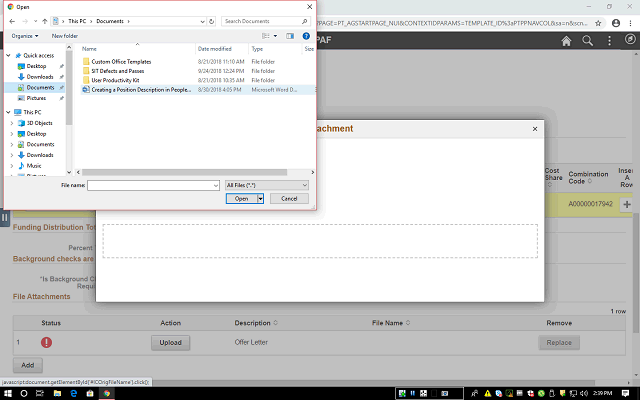This screenshot has width=640, height=400.
Task: Open the Chrome three-dot menu
Action: (x=631, y=23)
